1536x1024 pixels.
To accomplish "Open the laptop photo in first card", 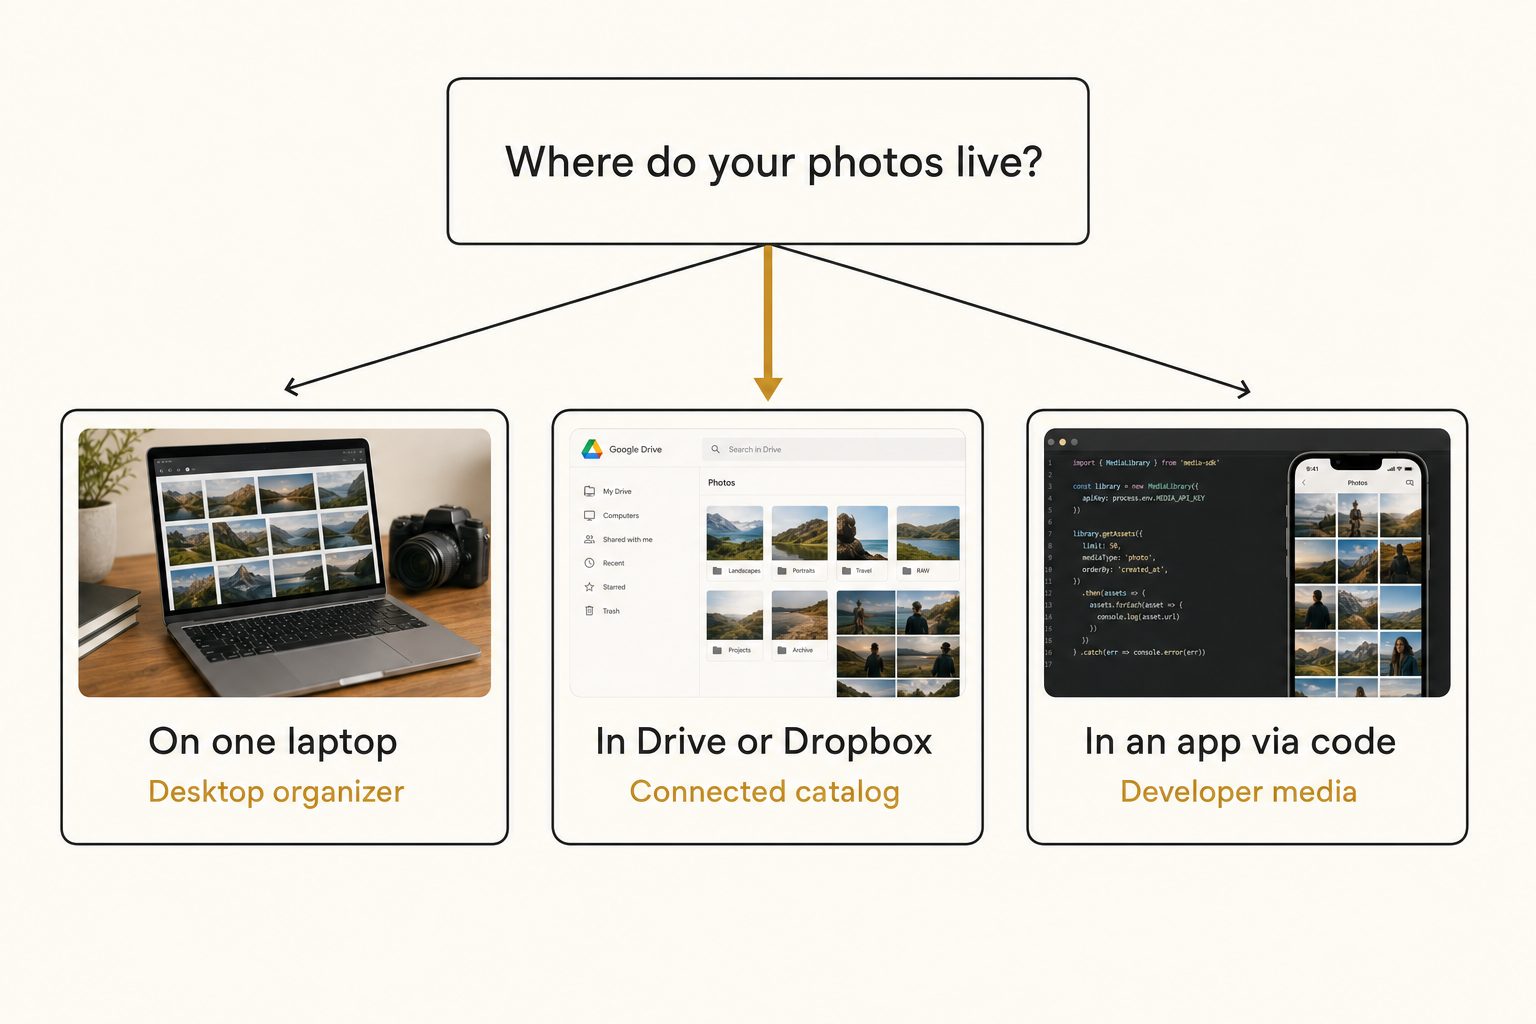I will (x=285, y=563).
